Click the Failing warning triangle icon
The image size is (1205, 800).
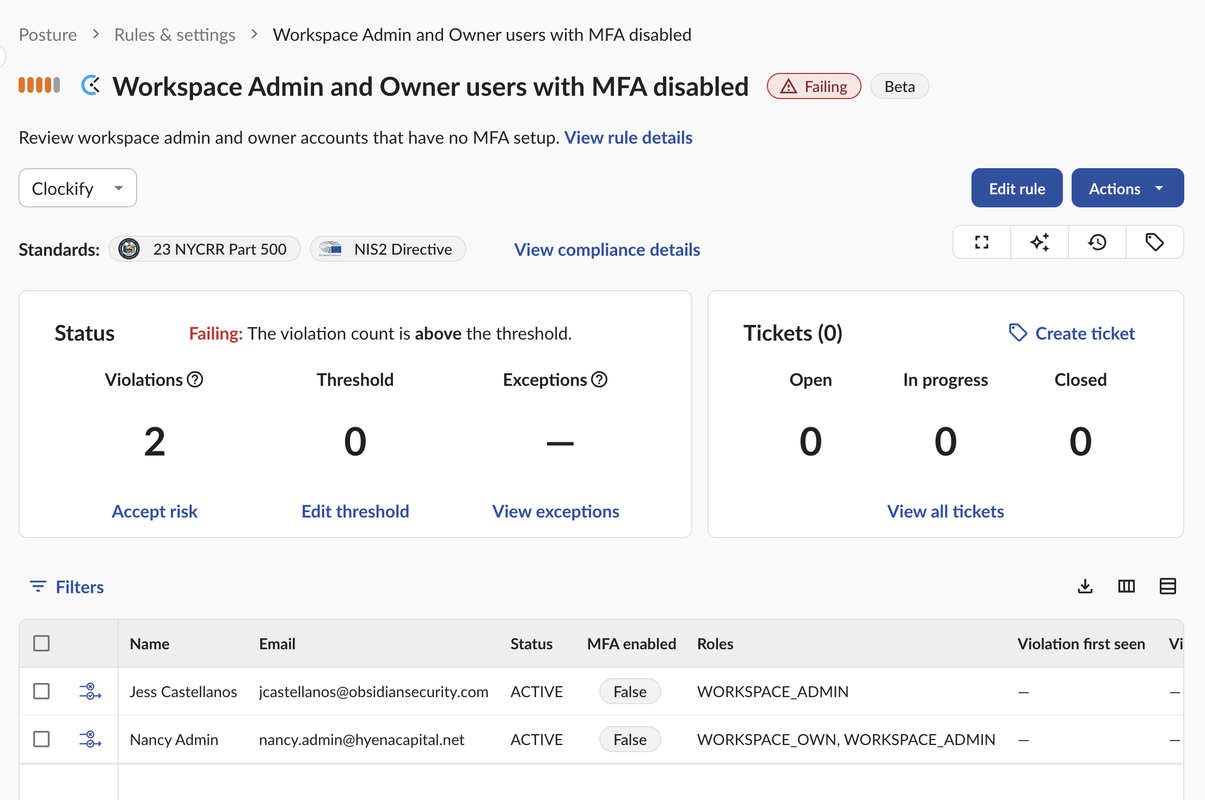coord(788,87)
